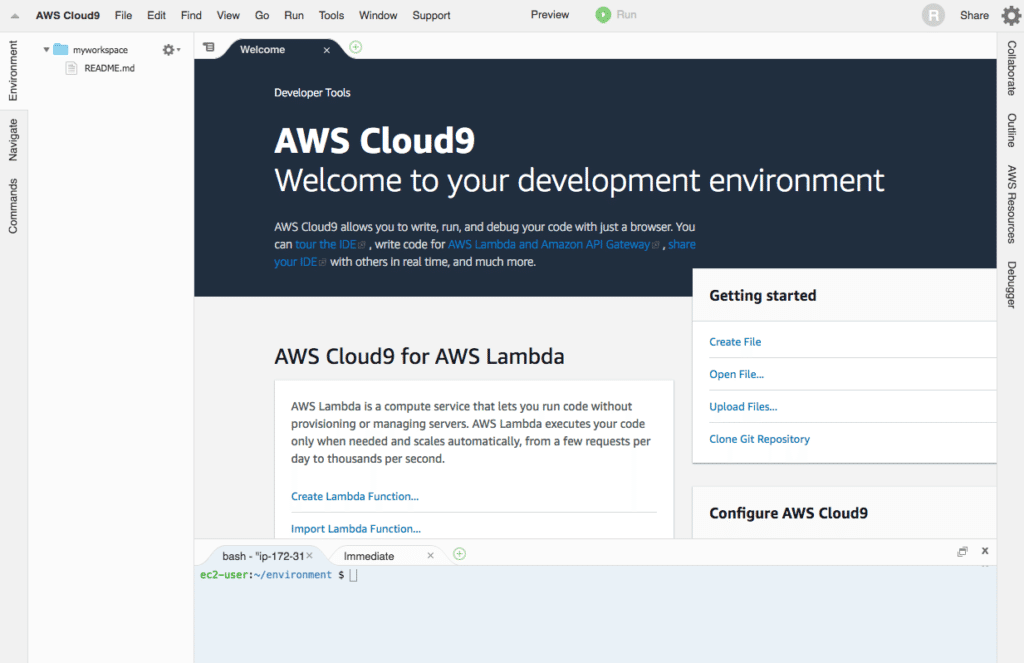Click the Share button
Viewport: 1024px width, 663px height.
click(974, 15)
